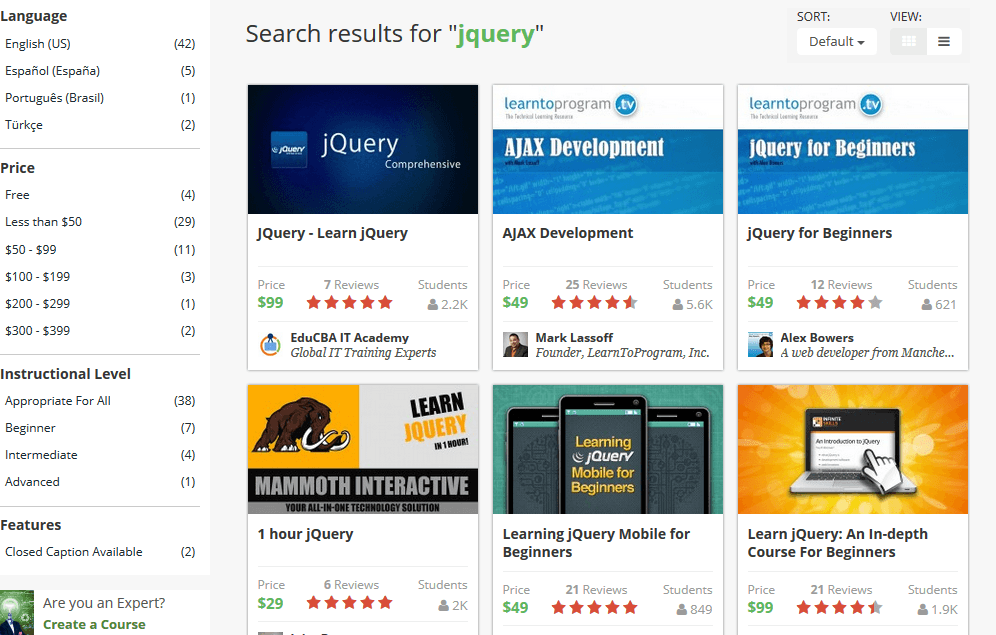Click 12 Reviews text

coord(841,285)
